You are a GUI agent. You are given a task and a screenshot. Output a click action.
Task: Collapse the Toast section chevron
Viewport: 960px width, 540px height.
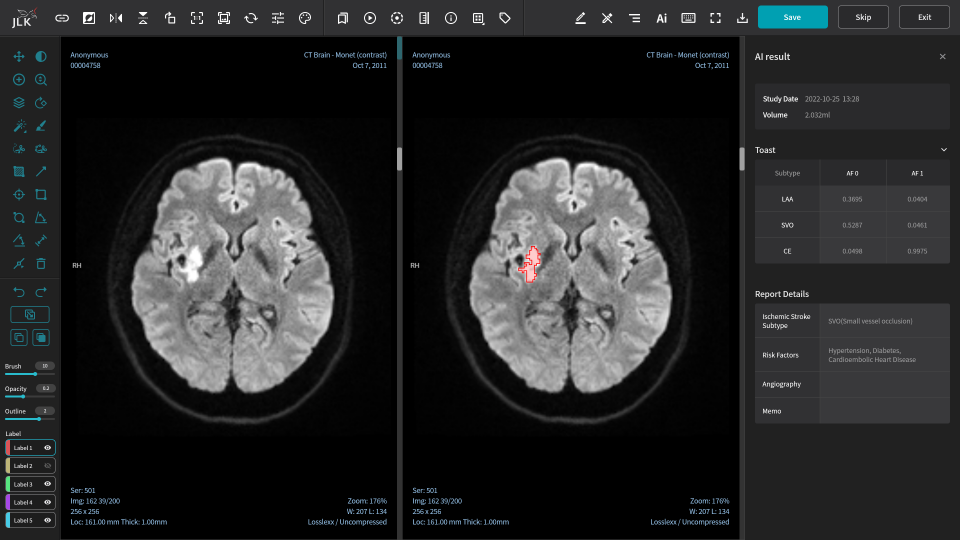pyautogui.click(x=943, y=150)
